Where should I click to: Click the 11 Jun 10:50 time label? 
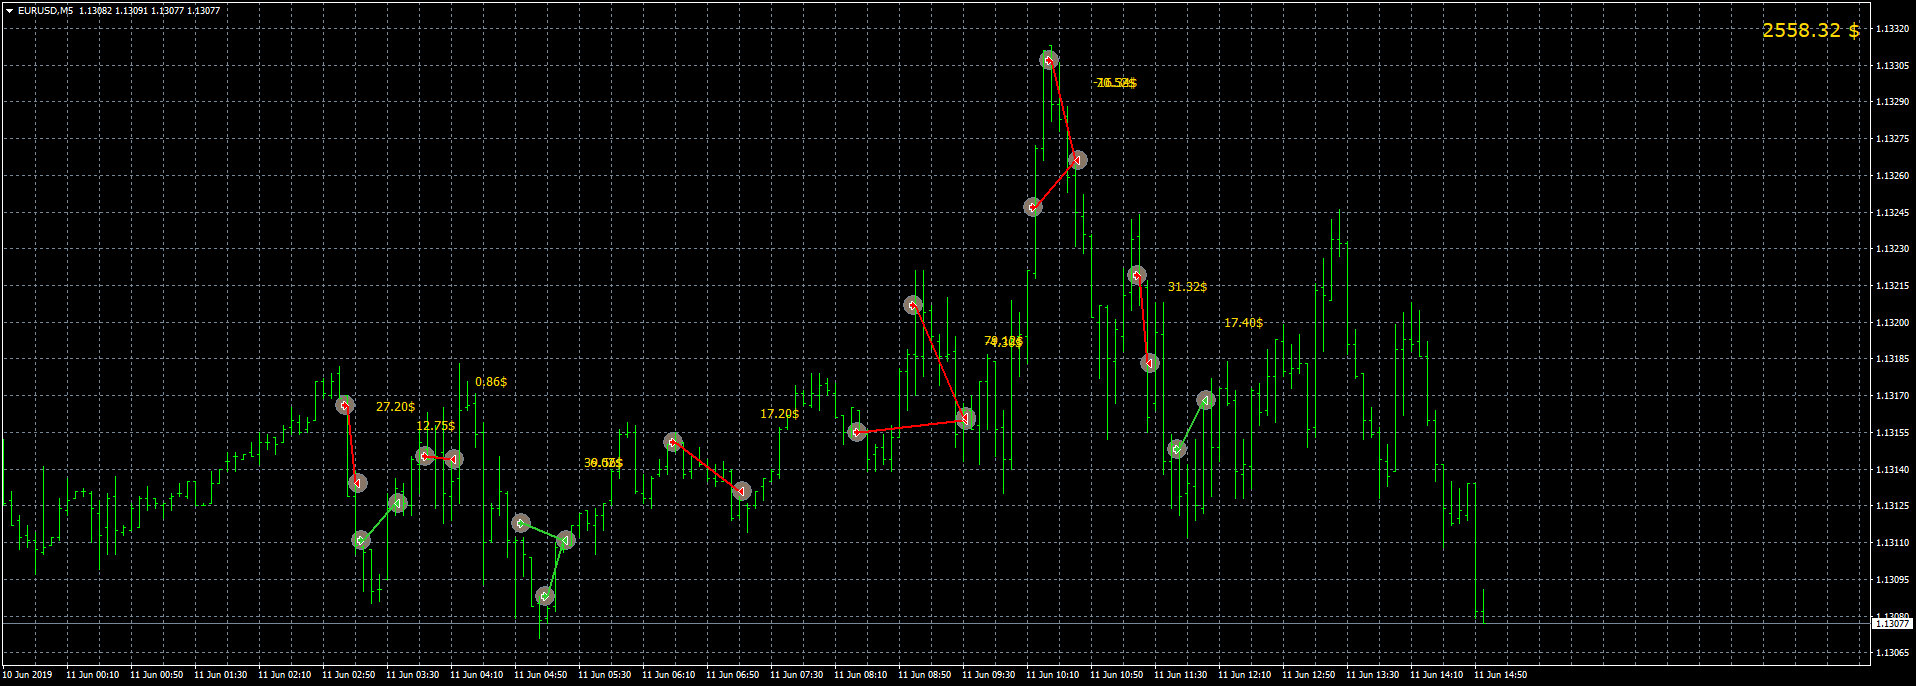[x=1116, y=675]
